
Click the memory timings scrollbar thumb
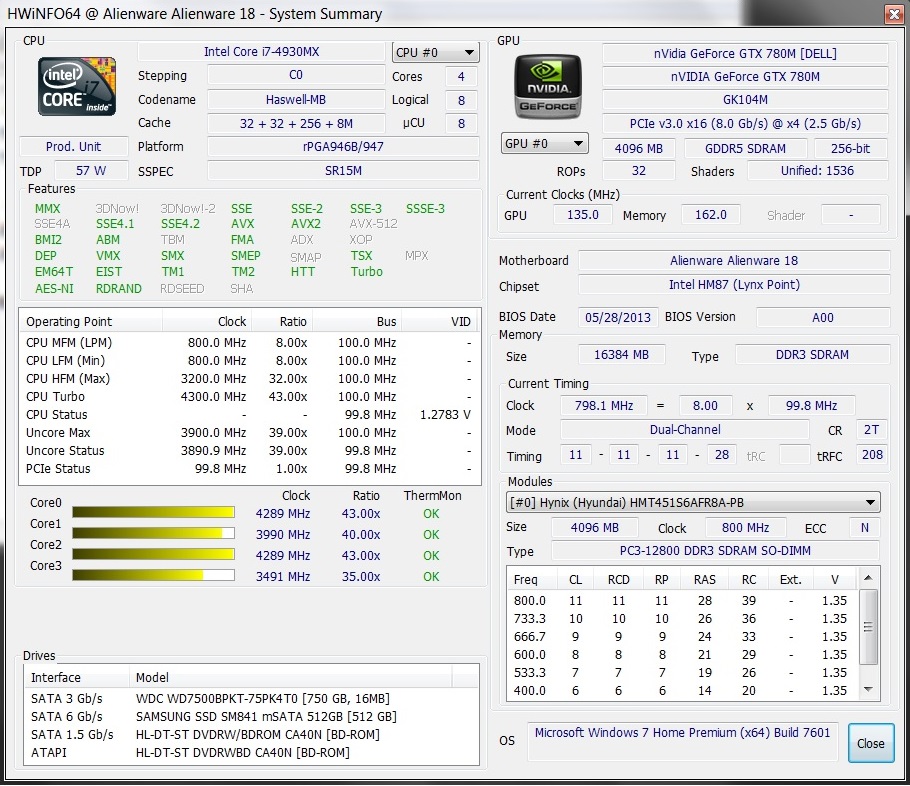pyautogui.click(x=868, y=626)
